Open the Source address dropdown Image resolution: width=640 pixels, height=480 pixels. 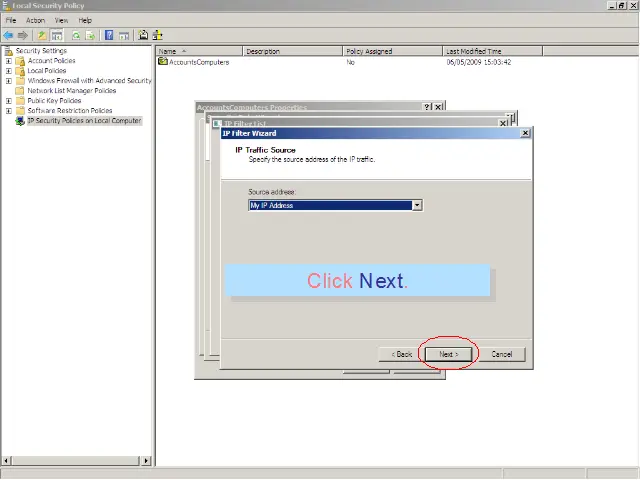(417, 205)
